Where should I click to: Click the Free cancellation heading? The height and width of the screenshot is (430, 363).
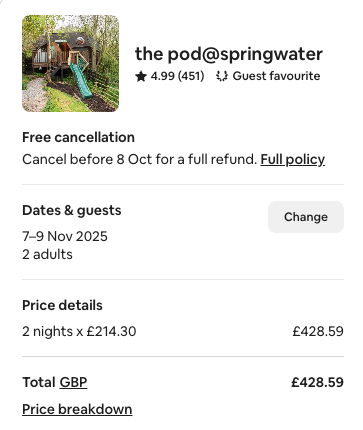78,137
